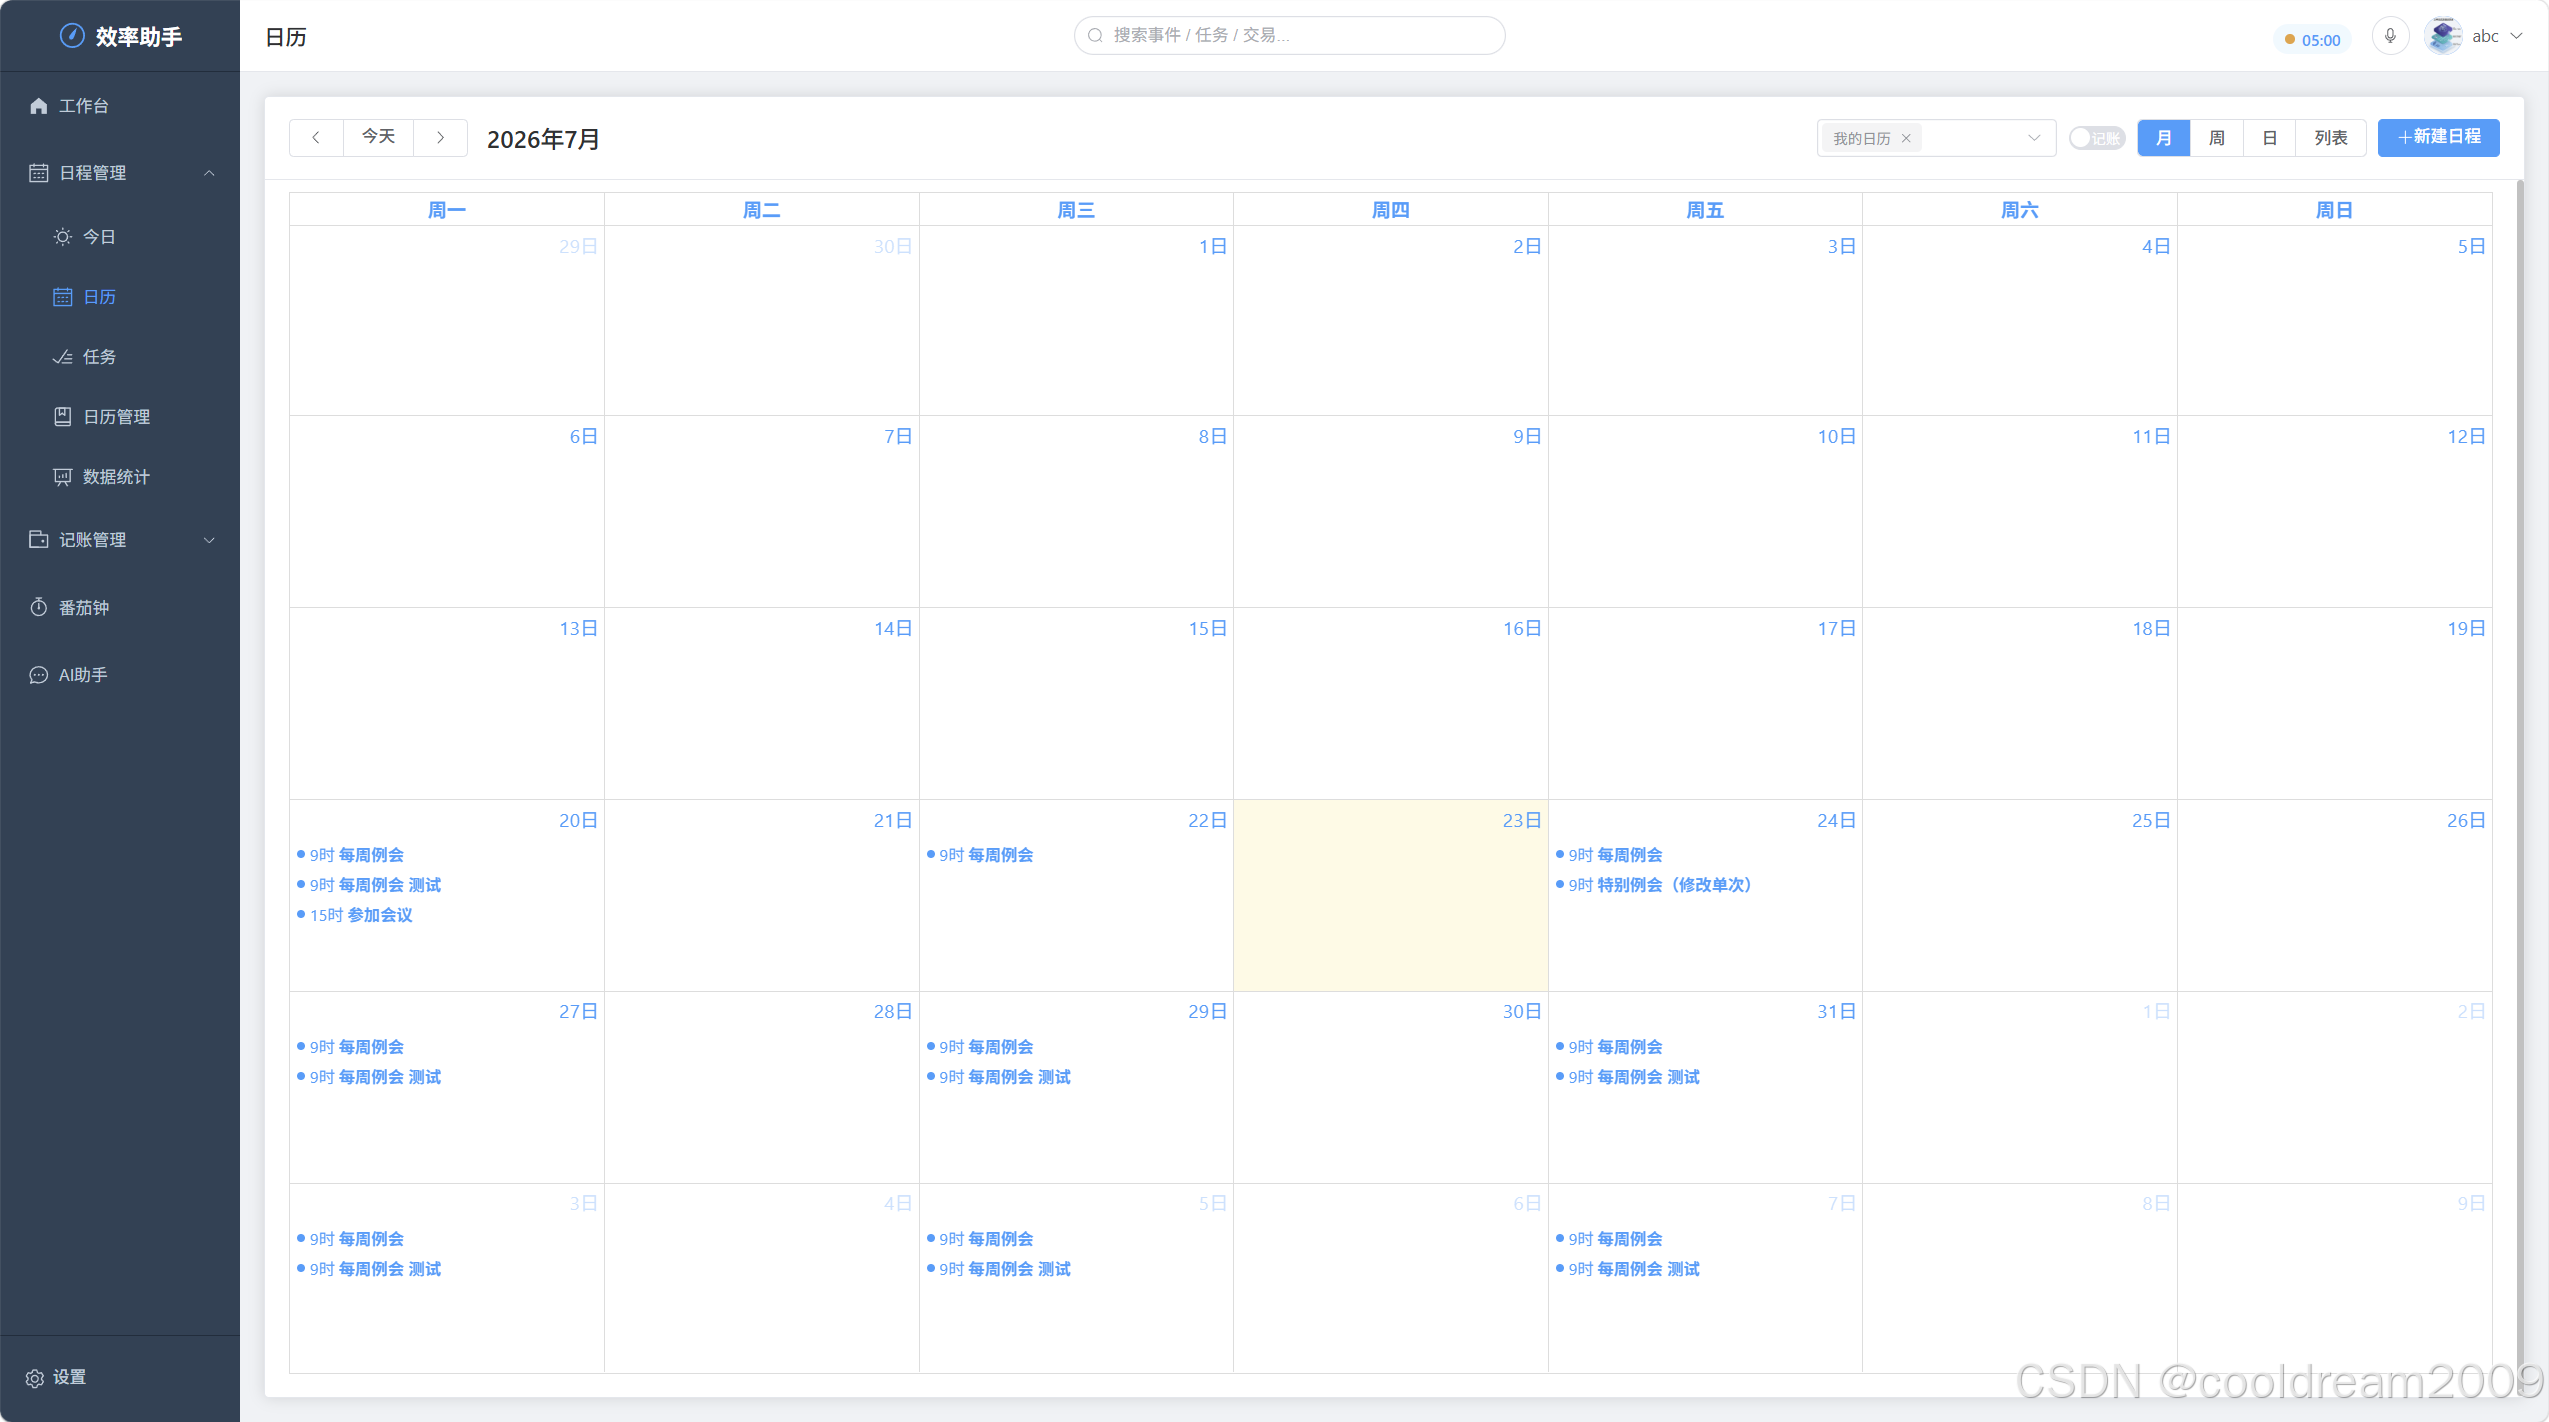Open 任务 checklist icon in sidebar
The image size is (2549, 1422).
point(62,357)
